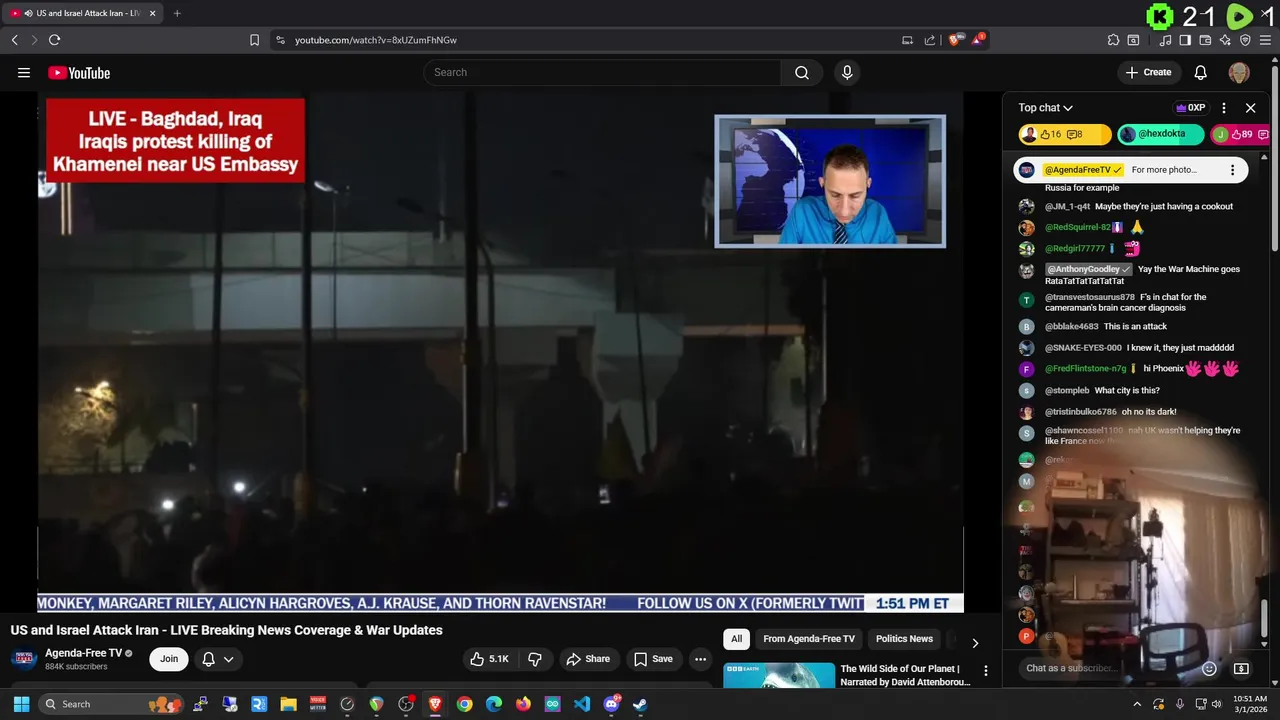Open Brave Rewards triangle icon

[979, 40]
